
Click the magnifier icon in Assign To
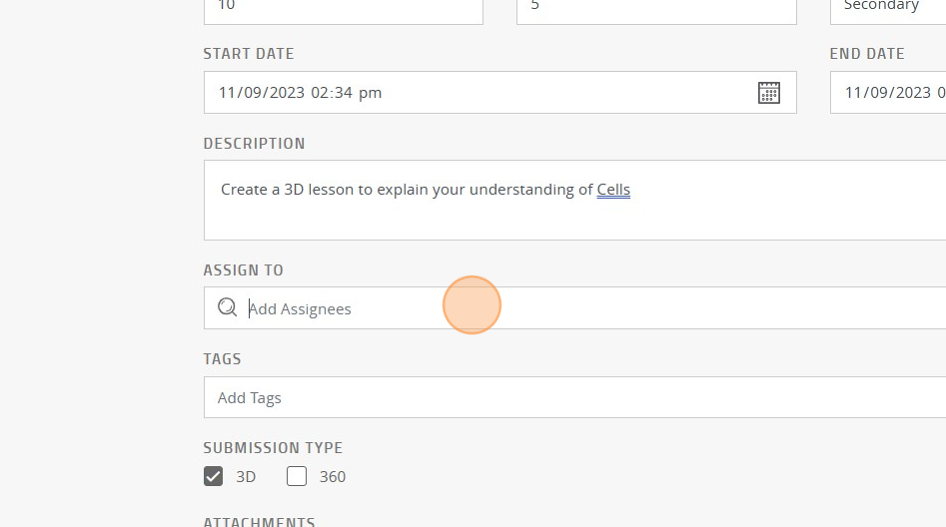pos(227,308)
